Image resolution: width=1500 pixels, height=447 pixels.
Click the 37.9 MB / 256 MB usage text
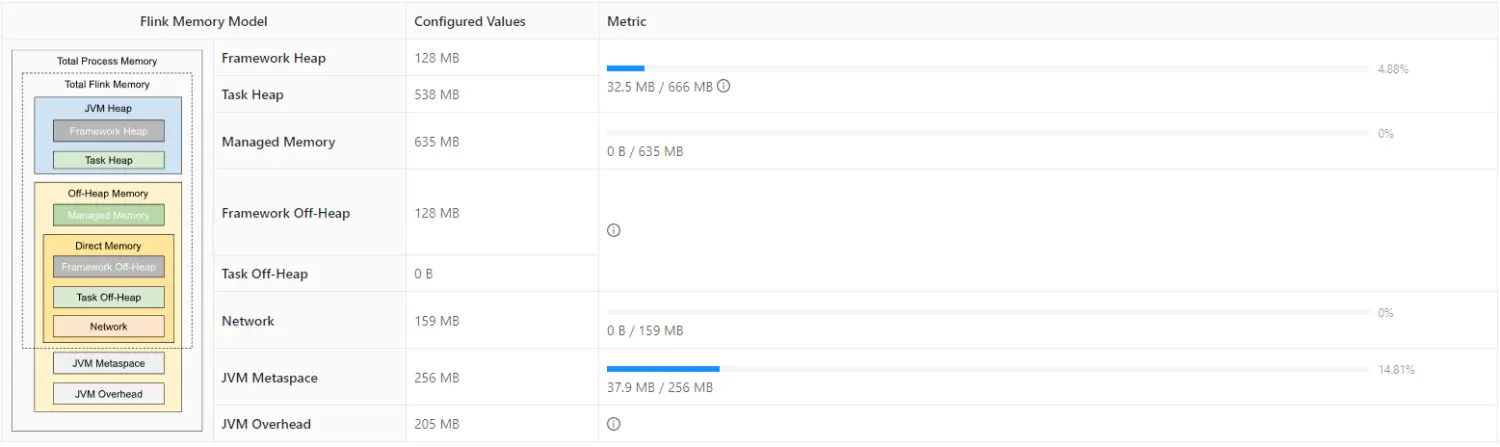click(660, 388)
